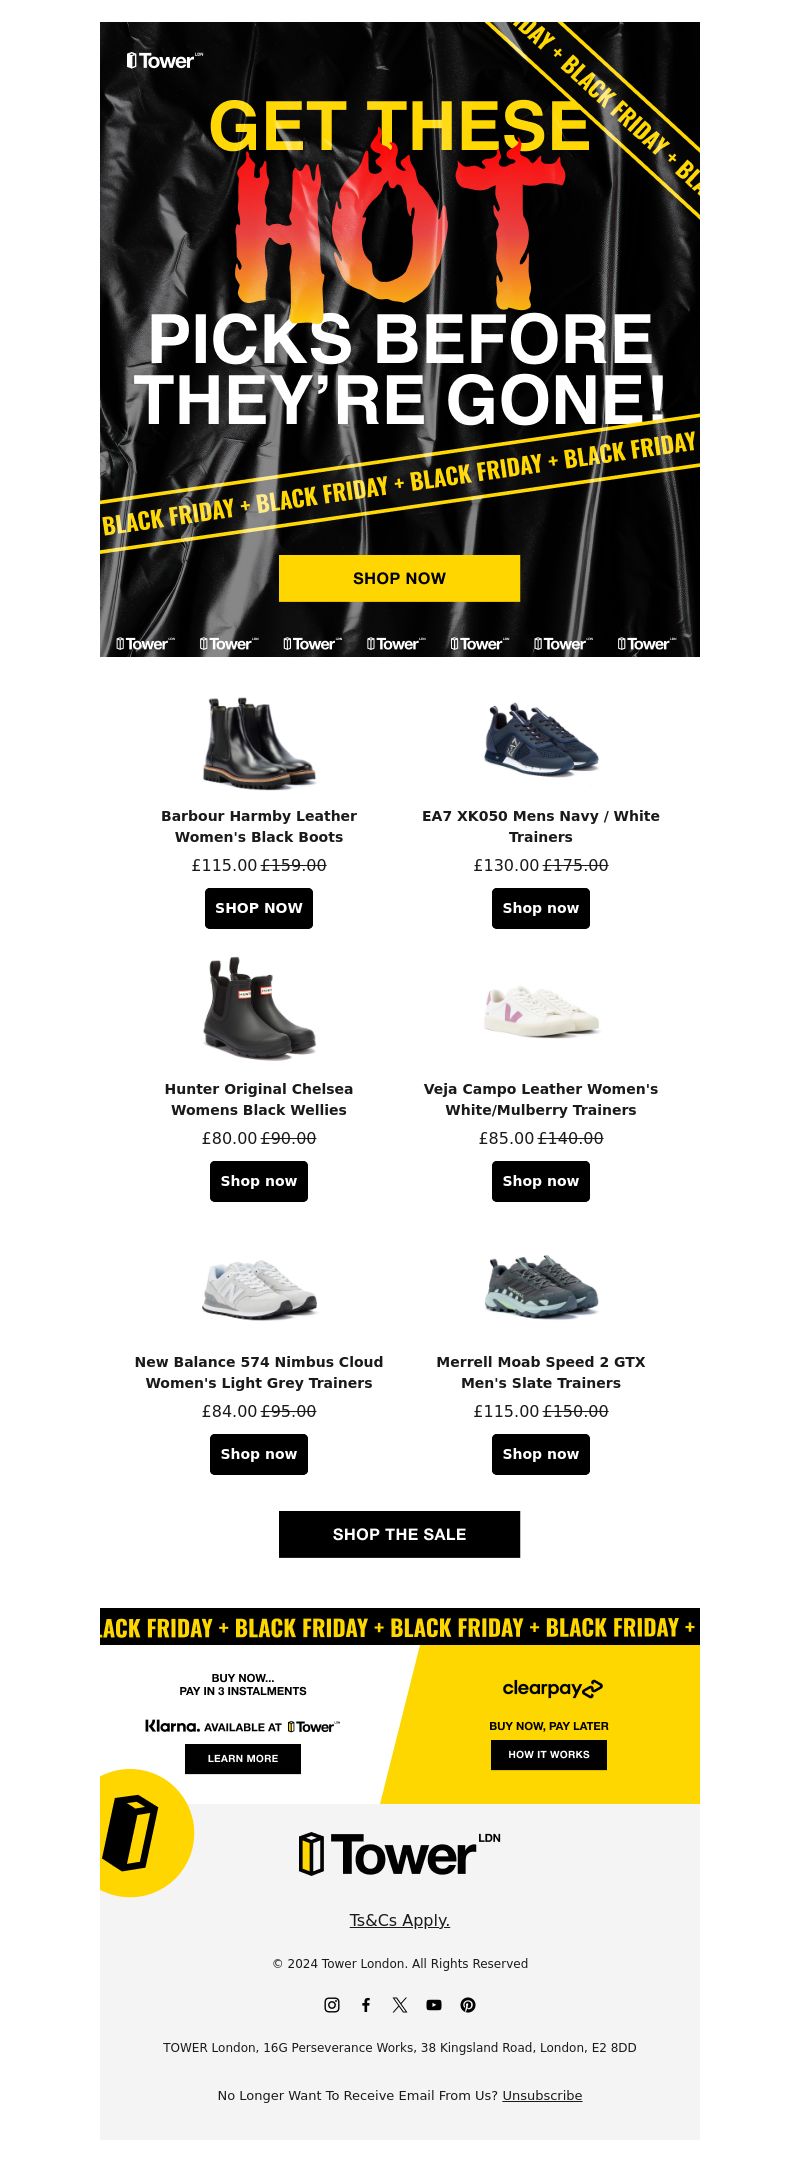
Task: Click the yellow circle Tower emblem
Action: click(x=140, y=1833)
